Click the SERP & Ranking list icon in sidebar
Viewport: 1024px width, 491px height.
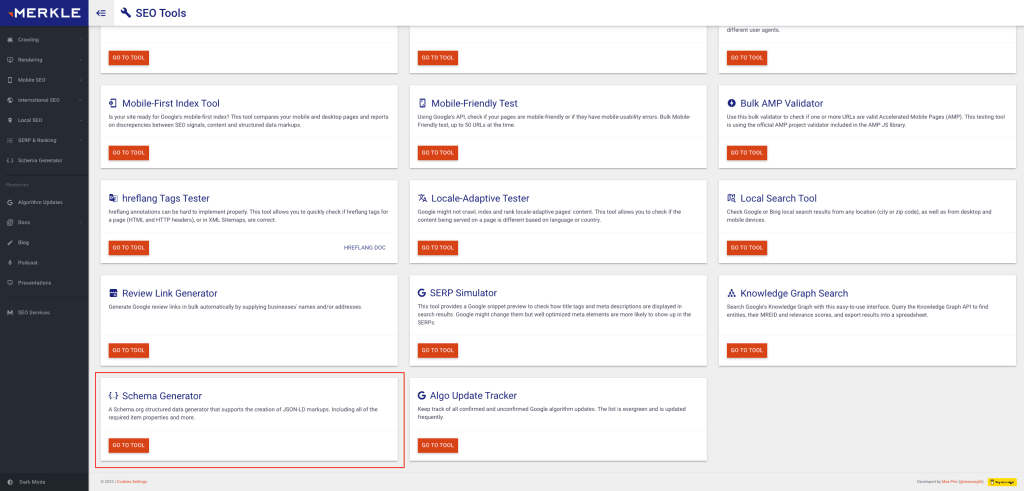(x=10, y=140)
